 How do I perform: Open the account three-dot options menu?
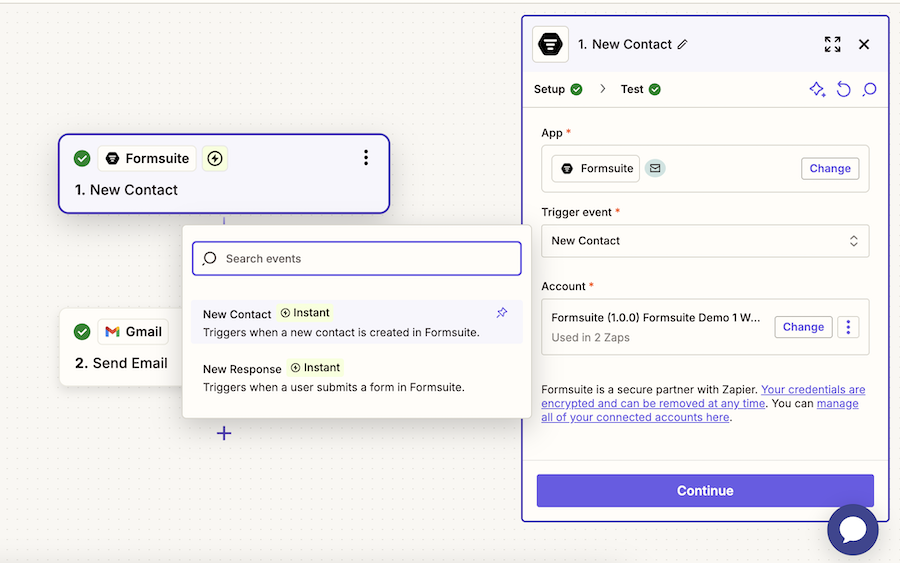pos(849,327)
